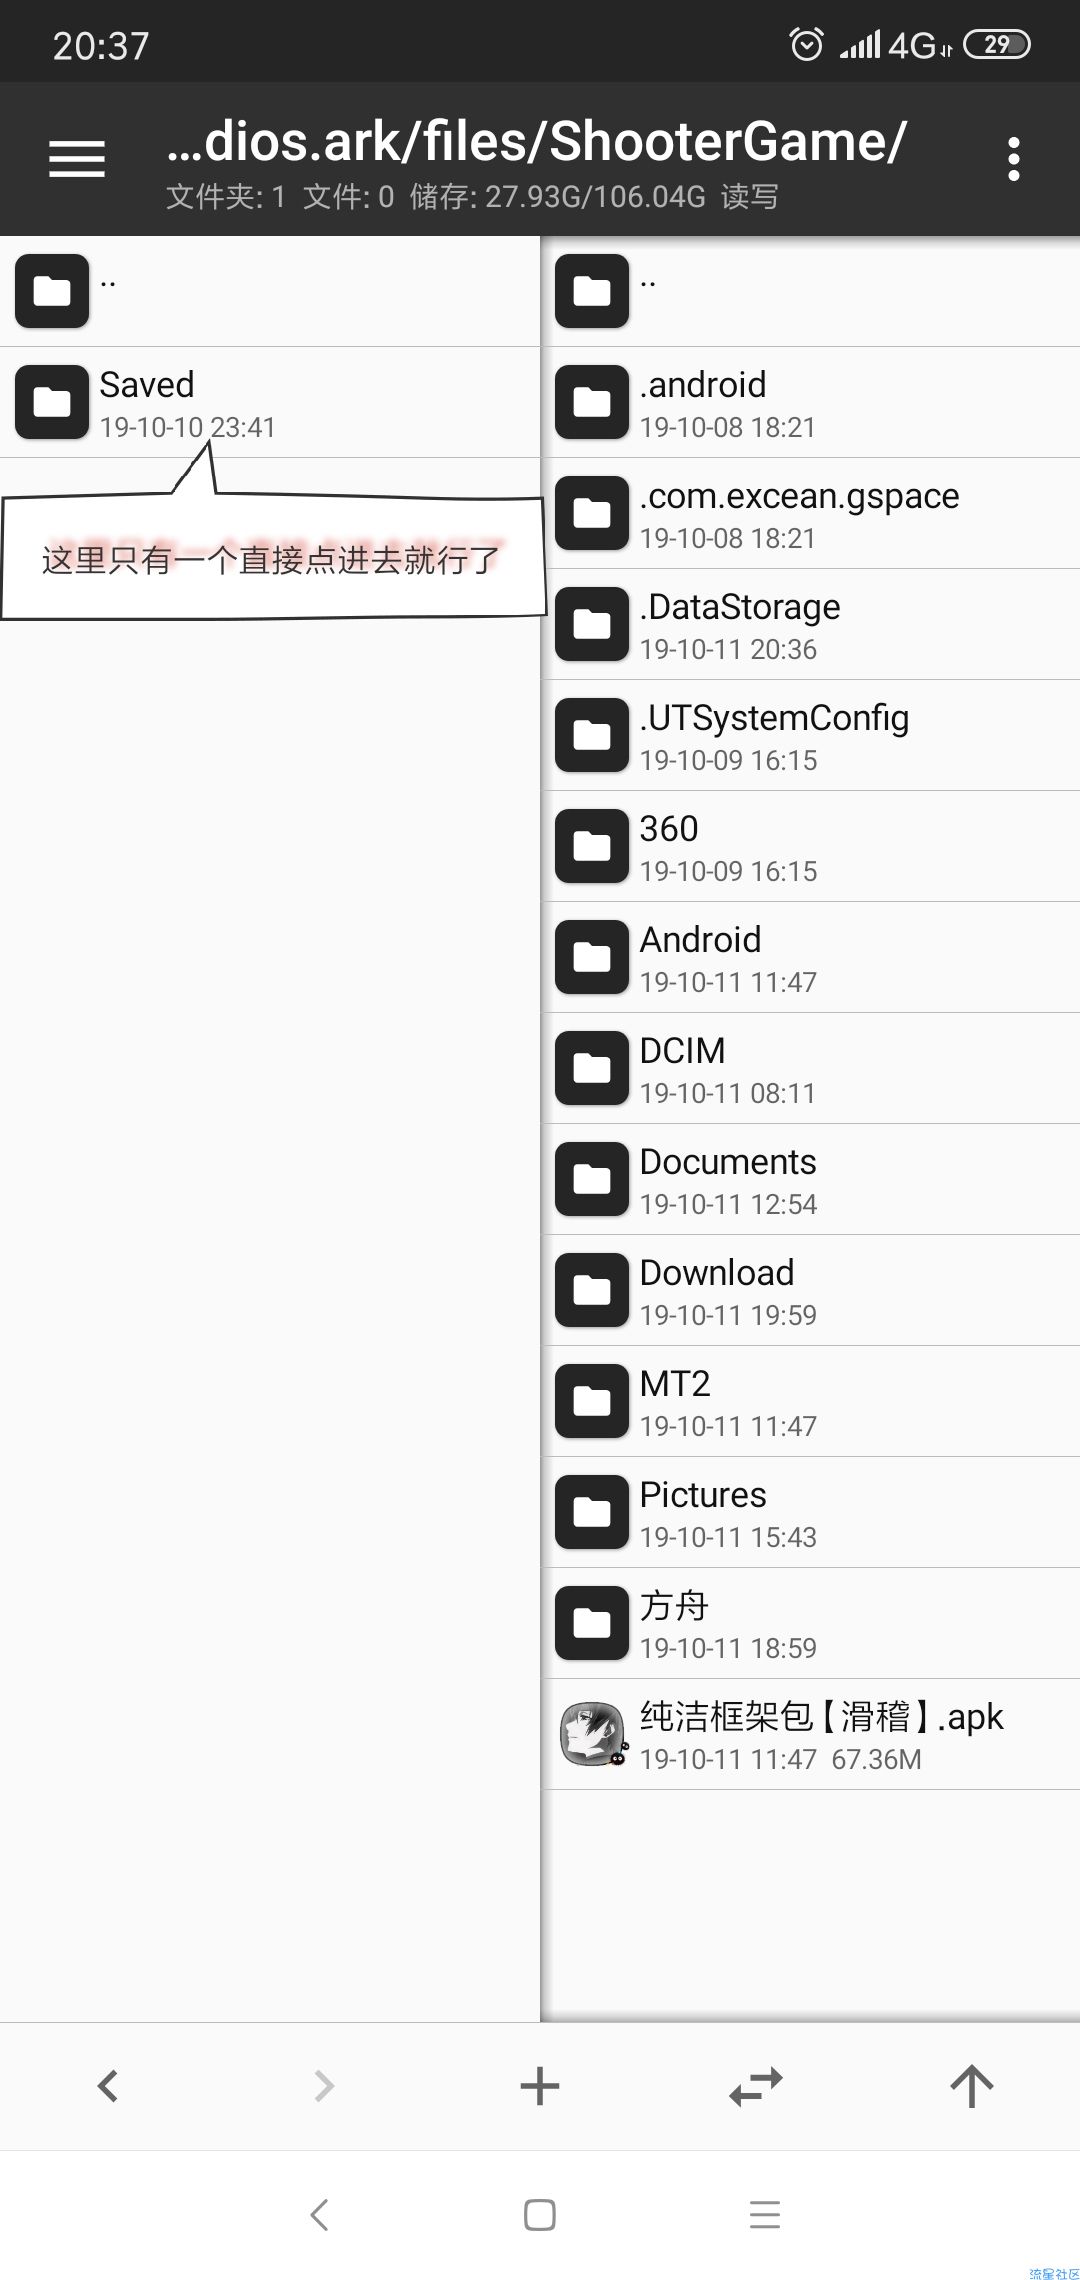Tap the forward arrow in bottom toolbar

click(324, 2086)
